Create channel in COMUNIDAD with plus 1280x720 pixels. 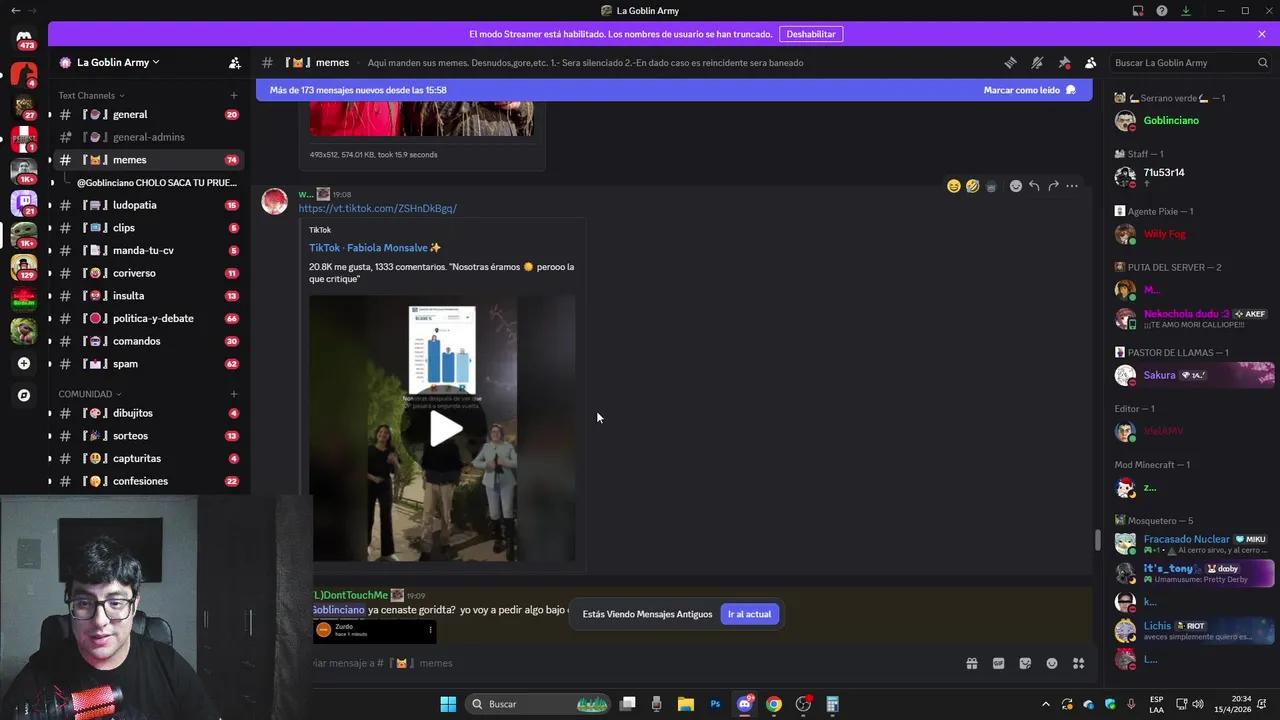[x=234, y=394]
